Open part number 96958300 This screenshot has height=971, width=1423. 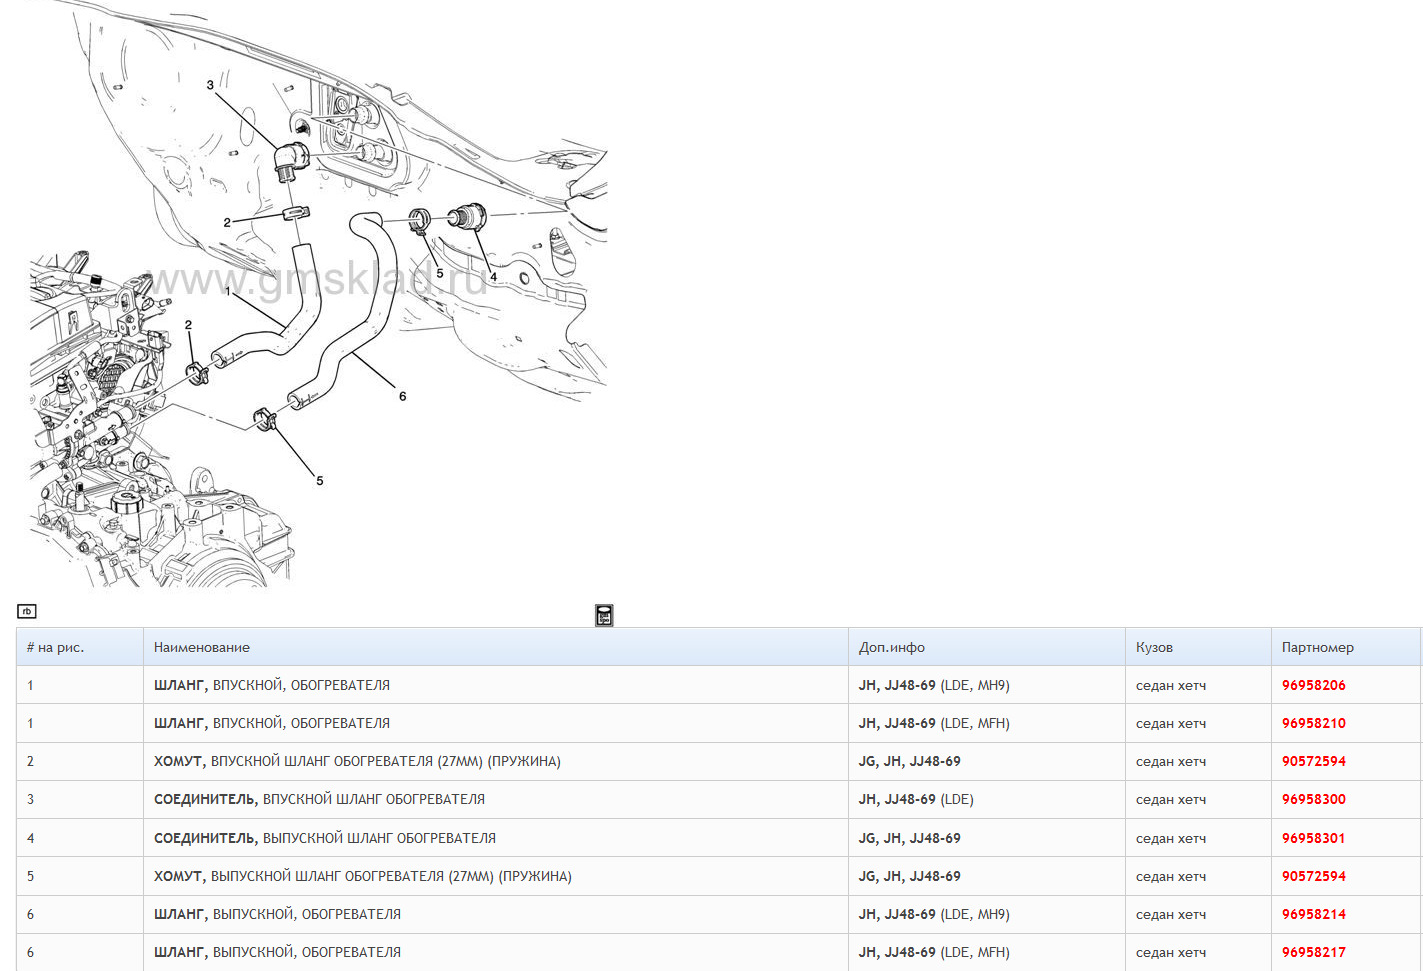click(x=1313, y=799)
